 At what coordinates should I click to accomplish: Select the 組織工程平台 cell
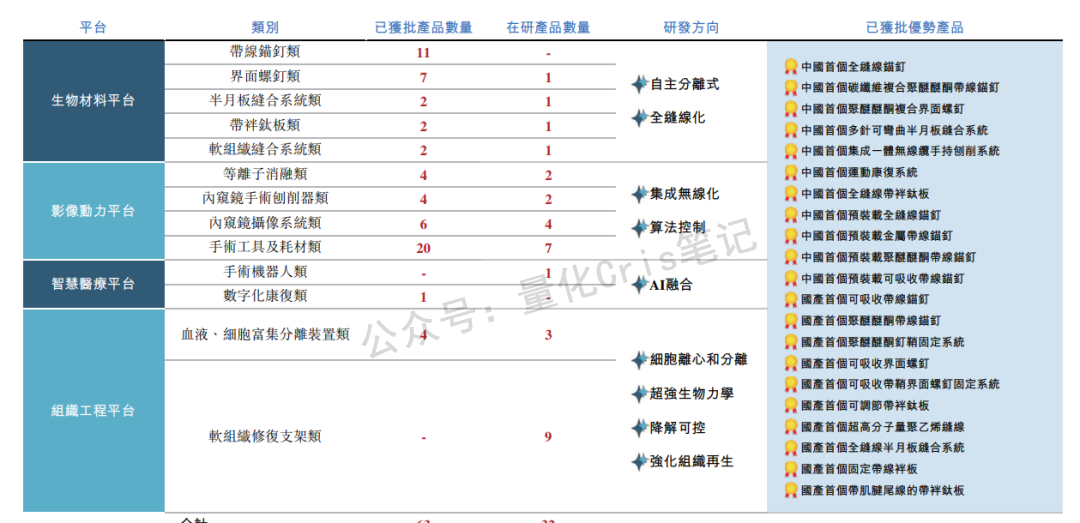coord(94,411)
